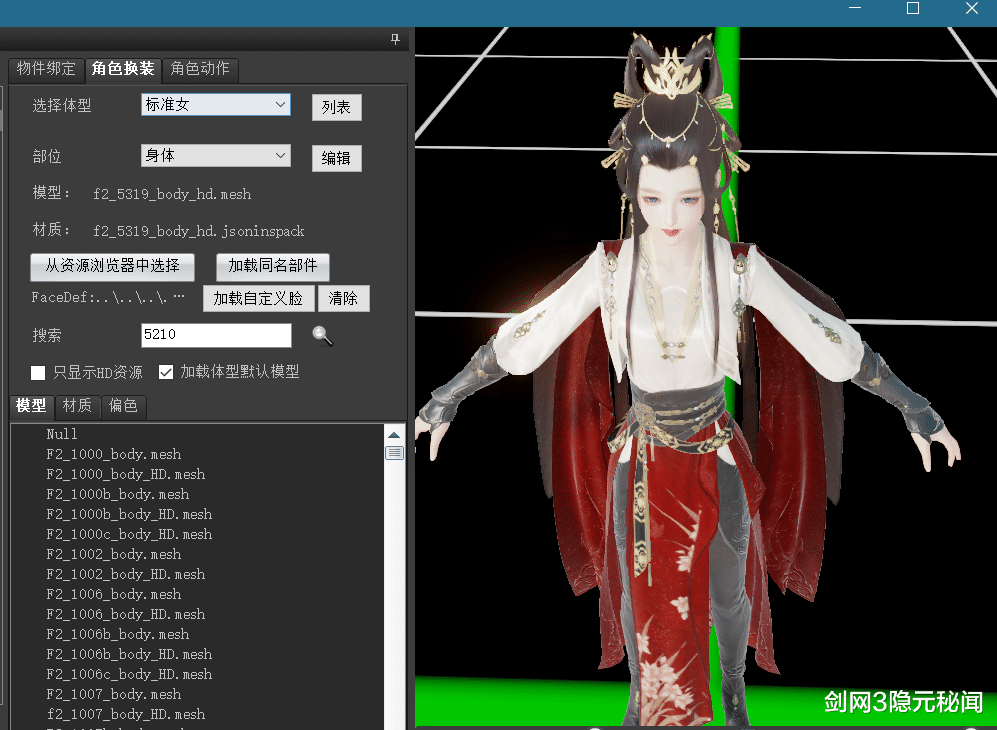997x730 pixels.
Task: Click the scrollbar up arrow
Action: pos(394,436)
